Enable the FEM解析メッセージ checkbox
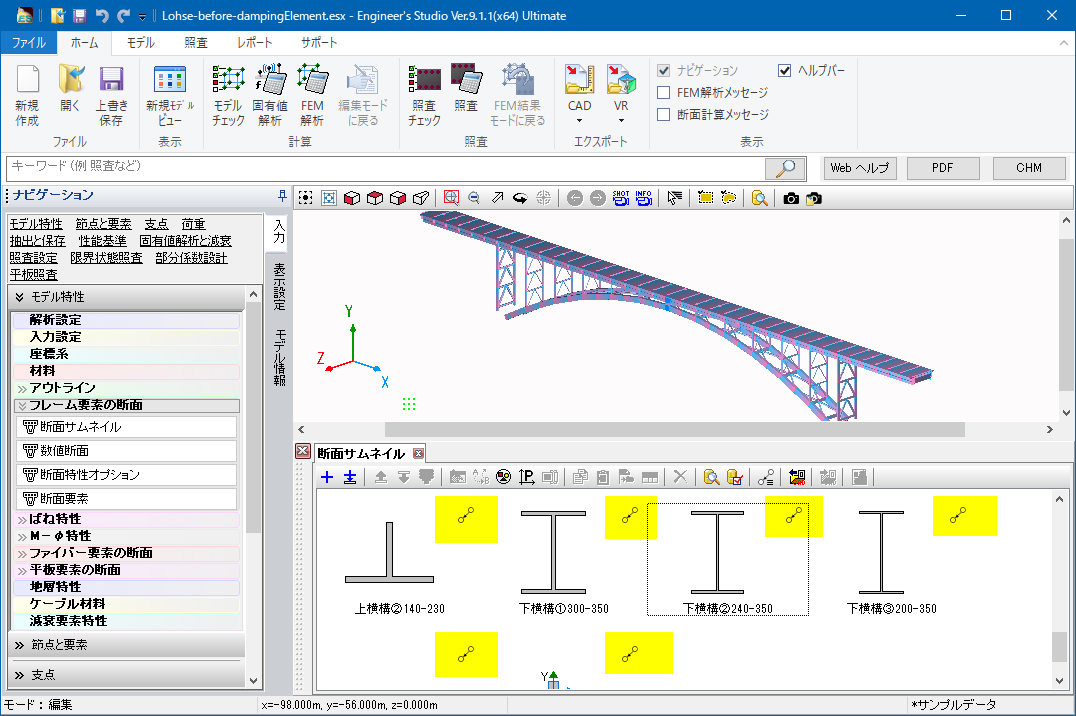 pos(664,92)
